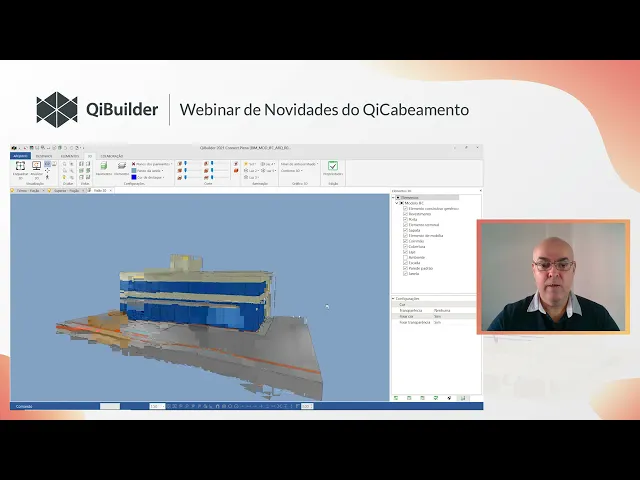Open the quick access toolbar customize arrow

click(x=83, y=148)
